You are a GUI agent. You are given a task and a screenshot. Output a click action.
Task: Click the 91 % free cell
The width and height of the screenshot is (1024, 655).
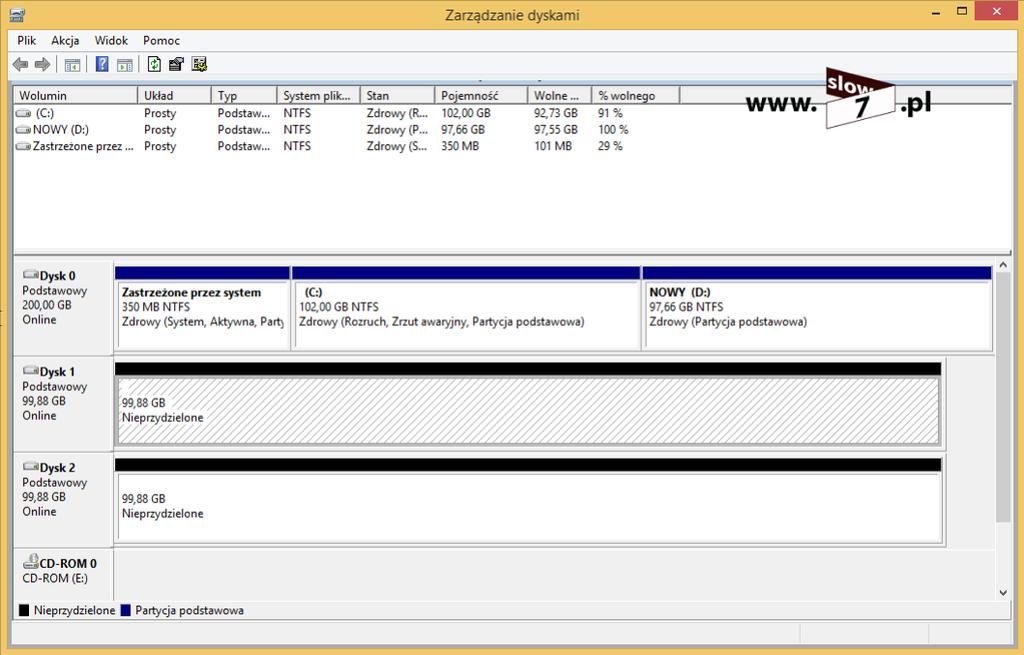point(610,113)
